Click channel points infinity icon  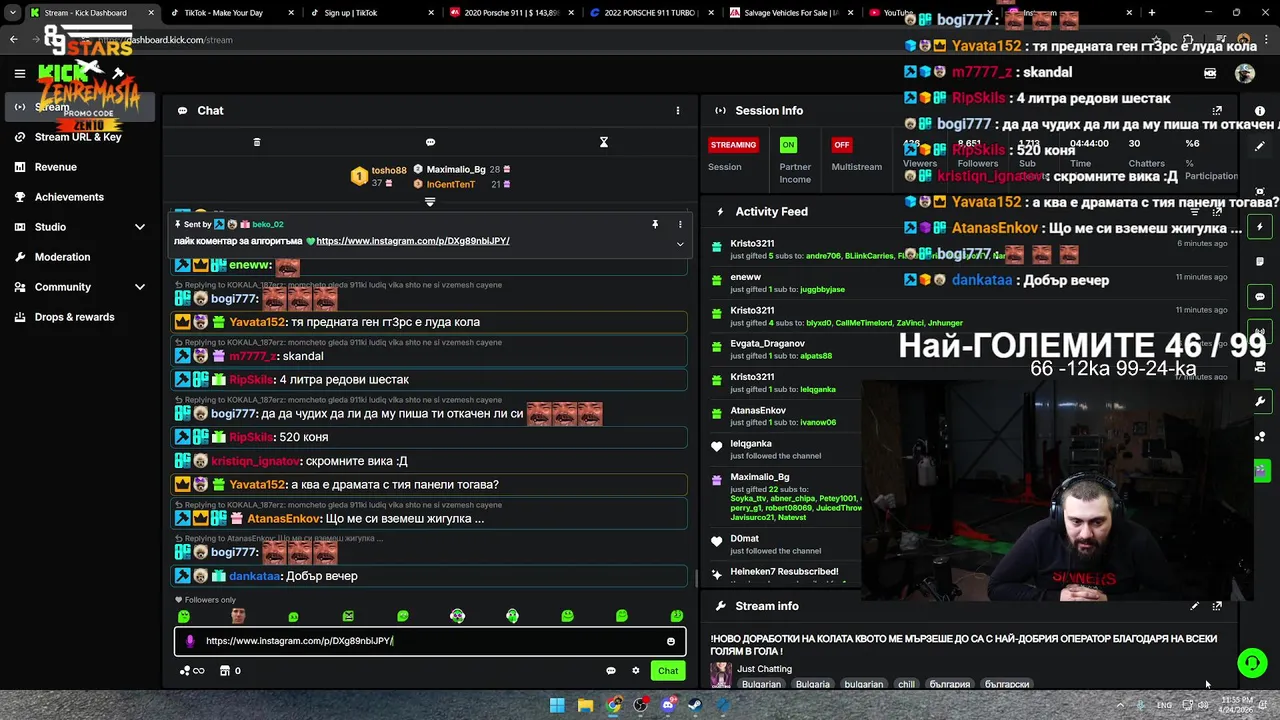click(x=192, y=671)
